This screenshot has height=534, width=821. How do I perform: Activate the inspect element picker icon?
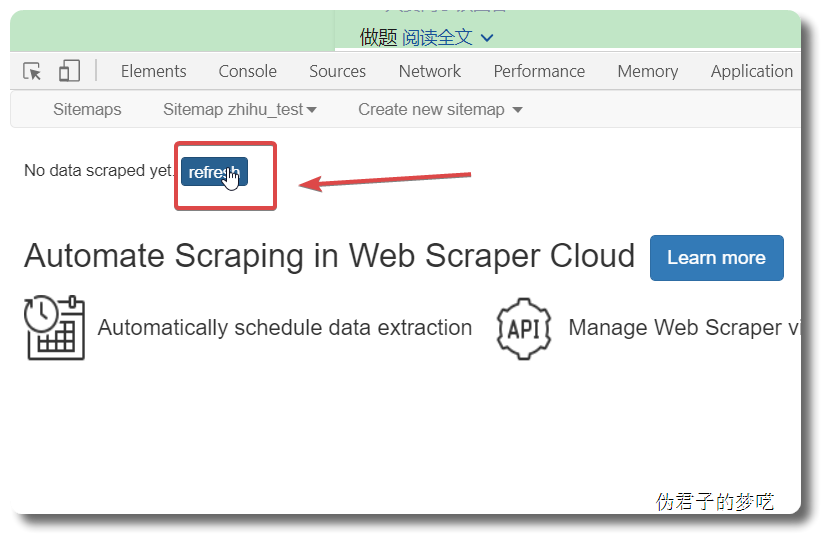coord(32,71)
